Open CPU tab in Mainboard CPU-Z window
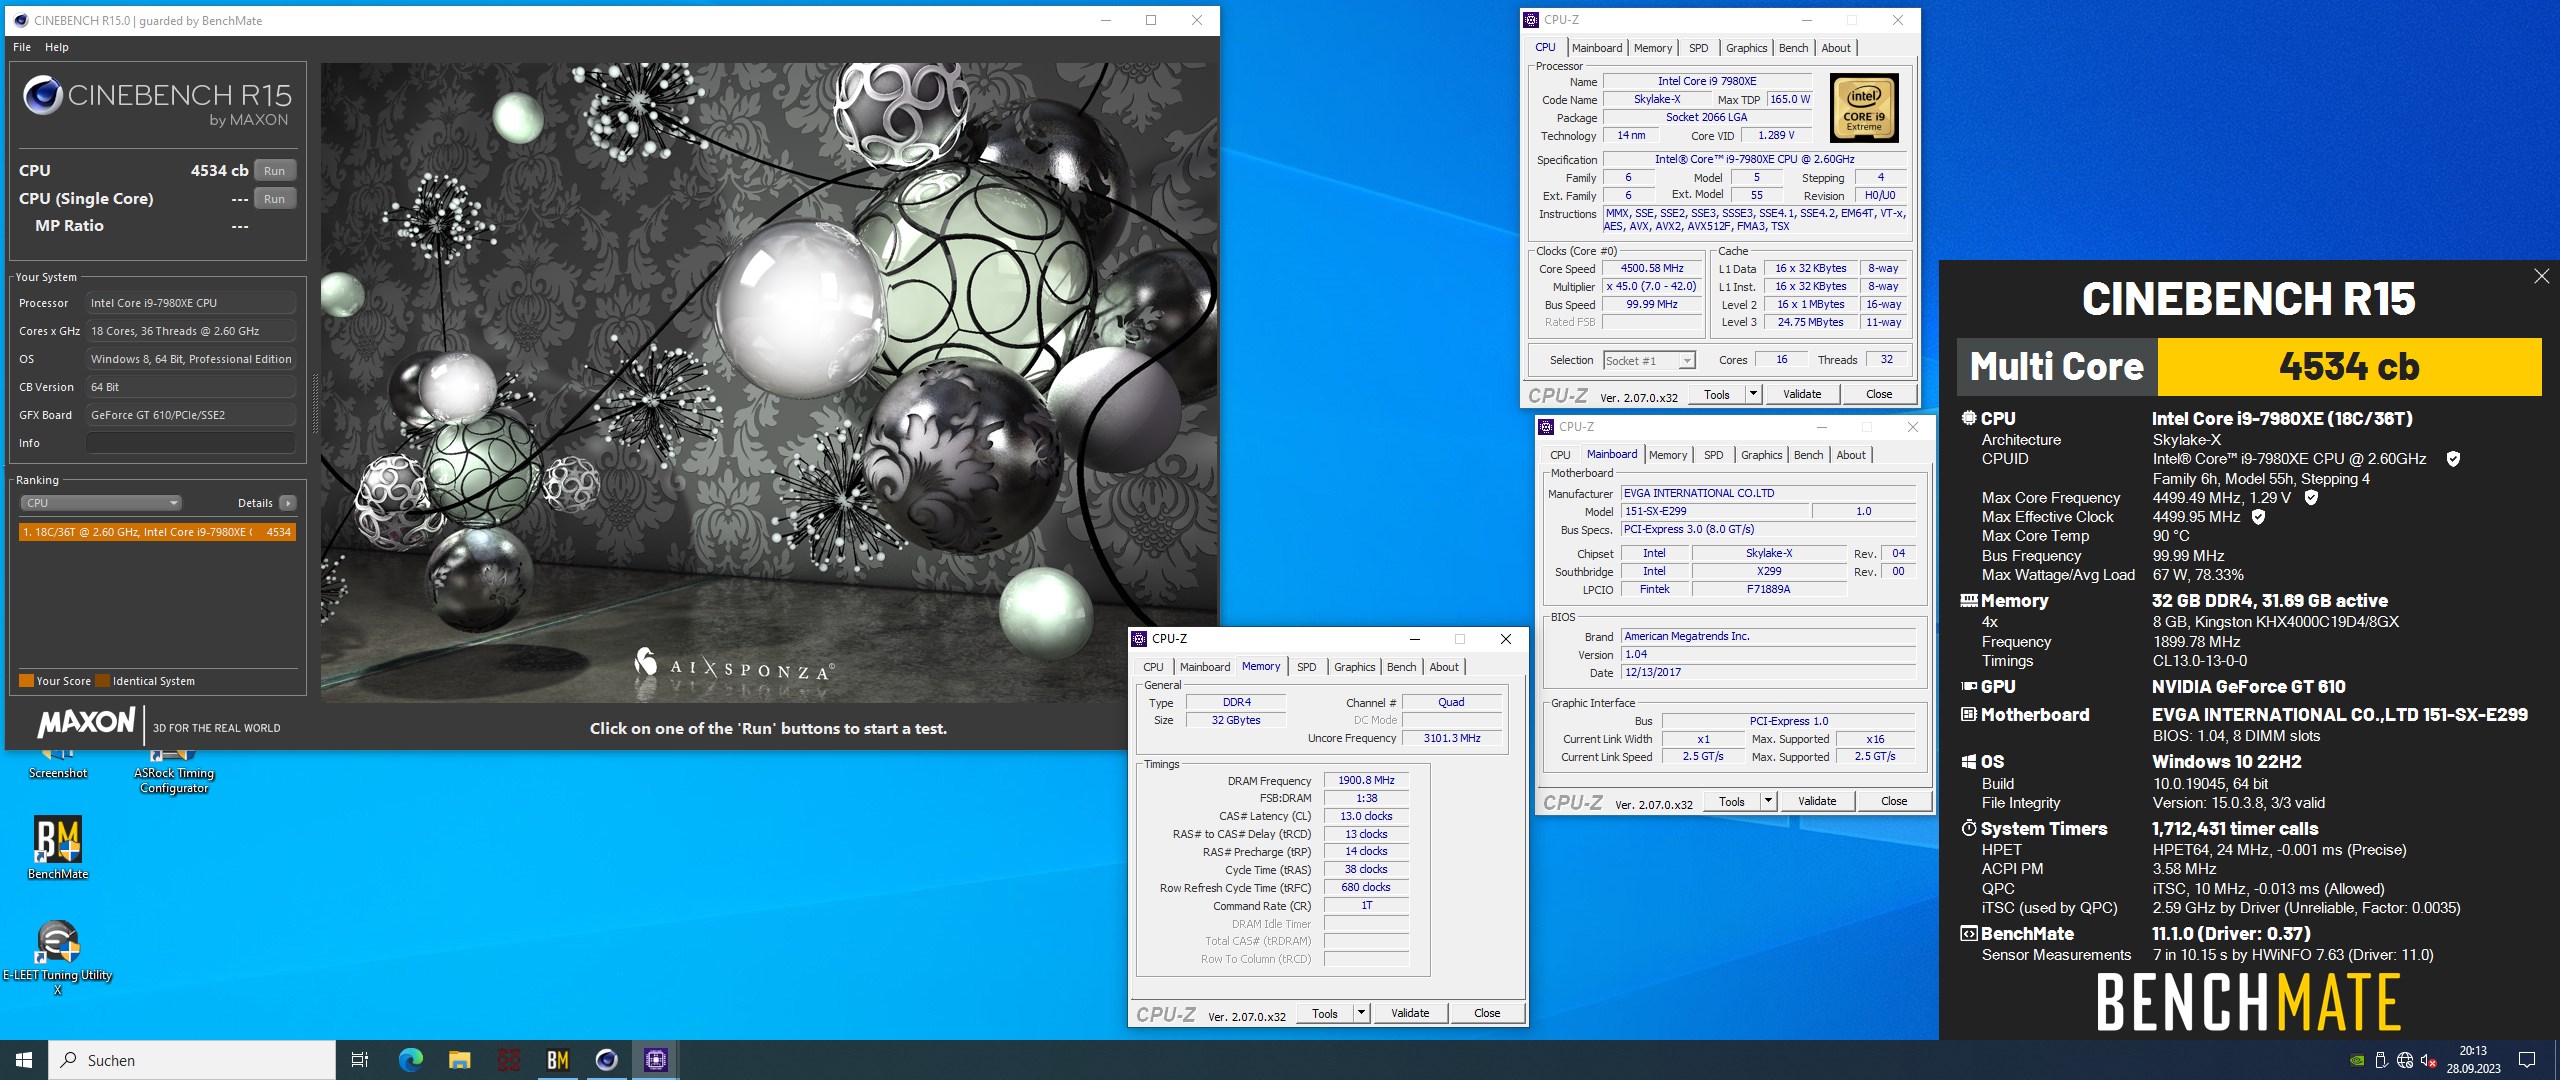Screen dimensions: 2560x1080 coord(1560,455)
